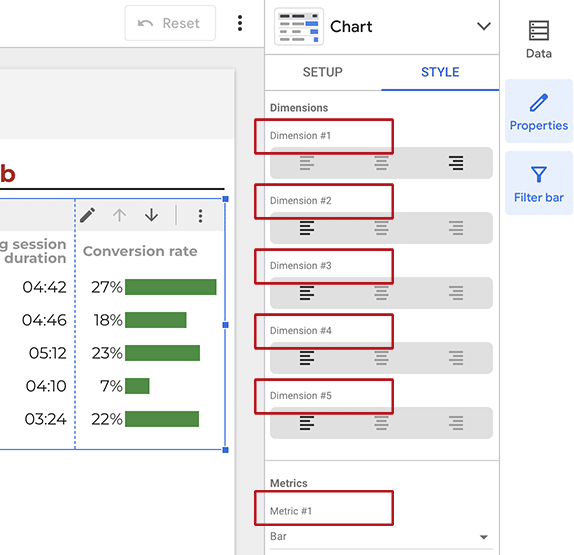Click the green bar next to 7%
574x555 pixels.
coord(137,386)
